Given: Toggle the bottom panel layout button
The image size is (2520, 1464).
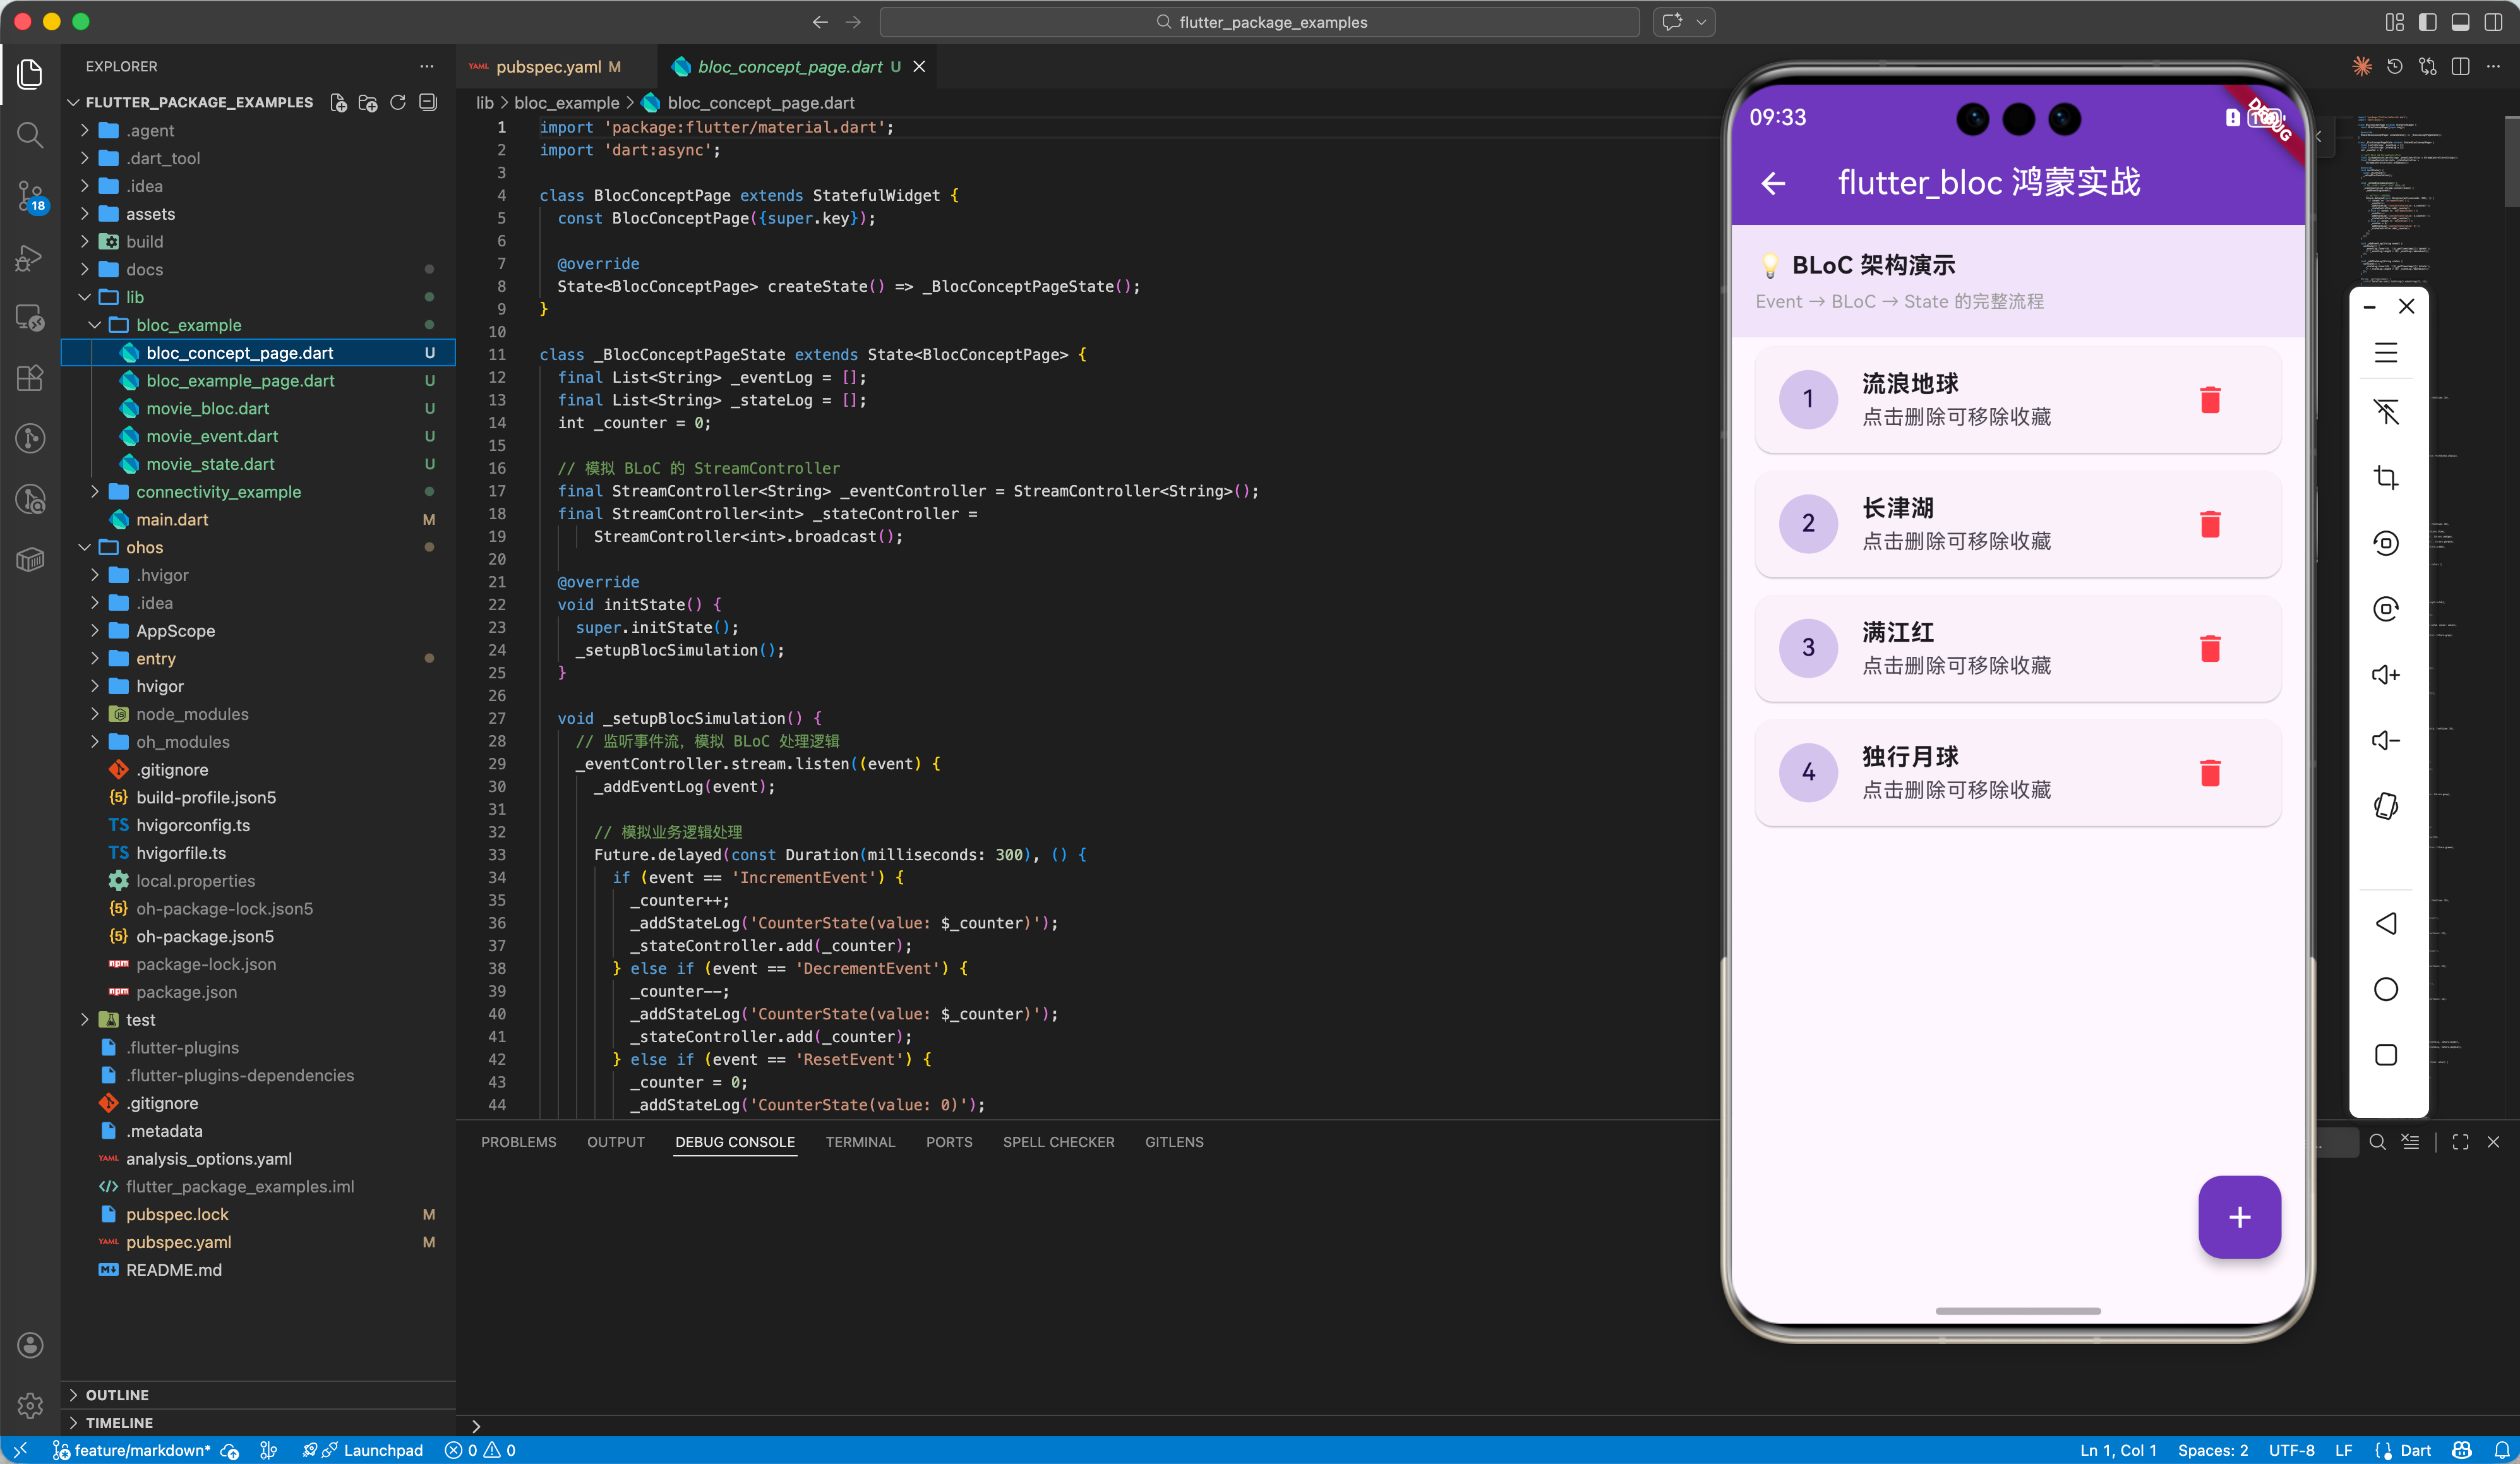Looking at the screenshot, I should (2461, 22).
